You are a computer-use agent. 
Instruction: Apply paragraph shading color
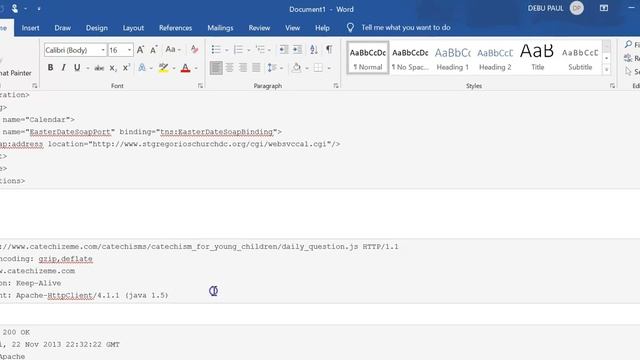[297, 68]
